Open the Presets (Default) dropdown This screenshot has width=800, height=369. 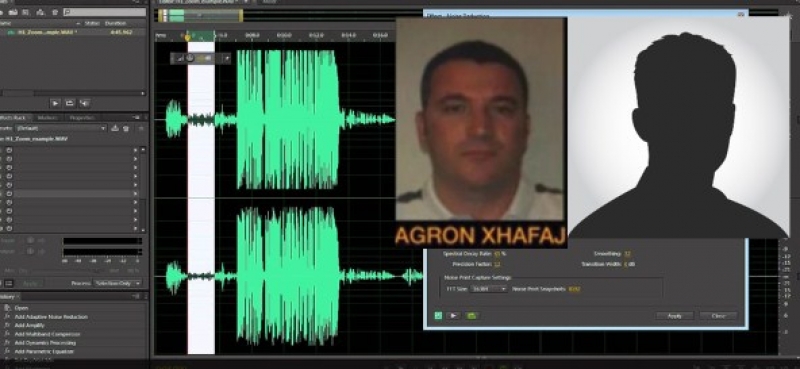click(60, 128)
